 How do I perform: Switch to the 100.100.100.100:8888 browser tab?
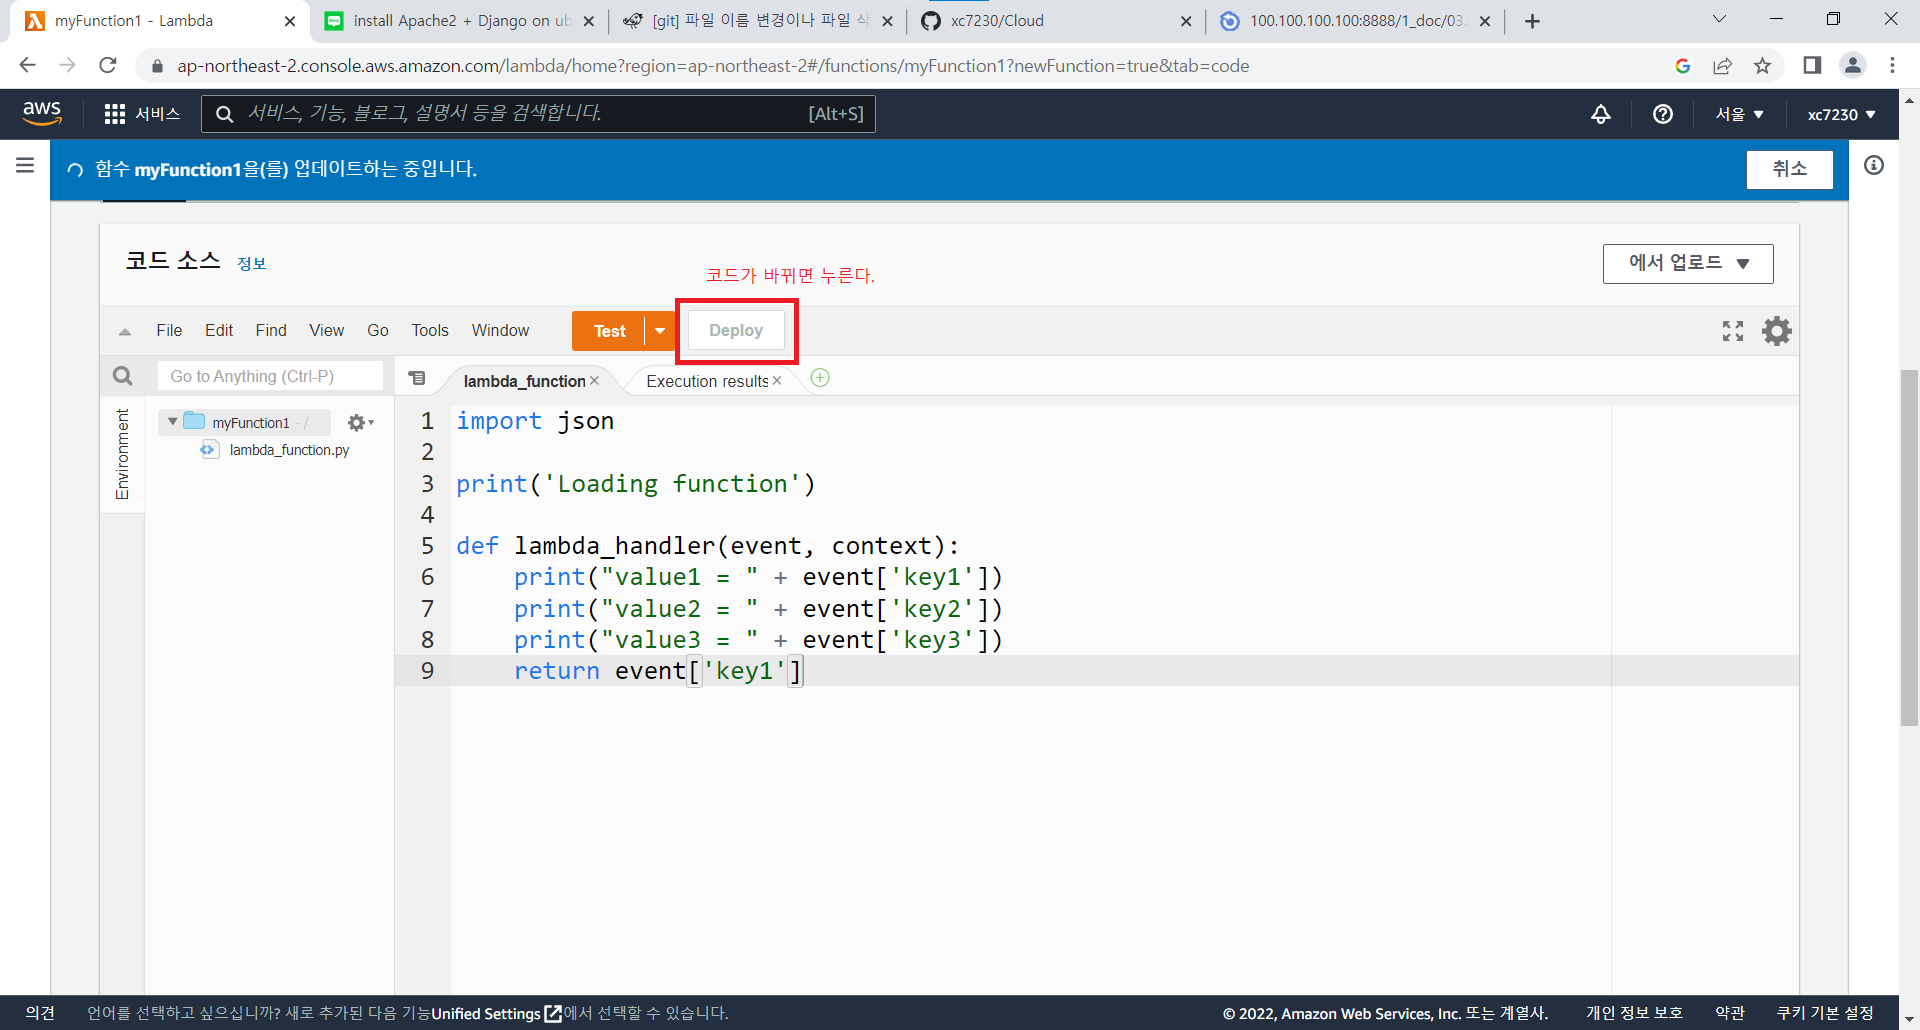click(1355, 21)
